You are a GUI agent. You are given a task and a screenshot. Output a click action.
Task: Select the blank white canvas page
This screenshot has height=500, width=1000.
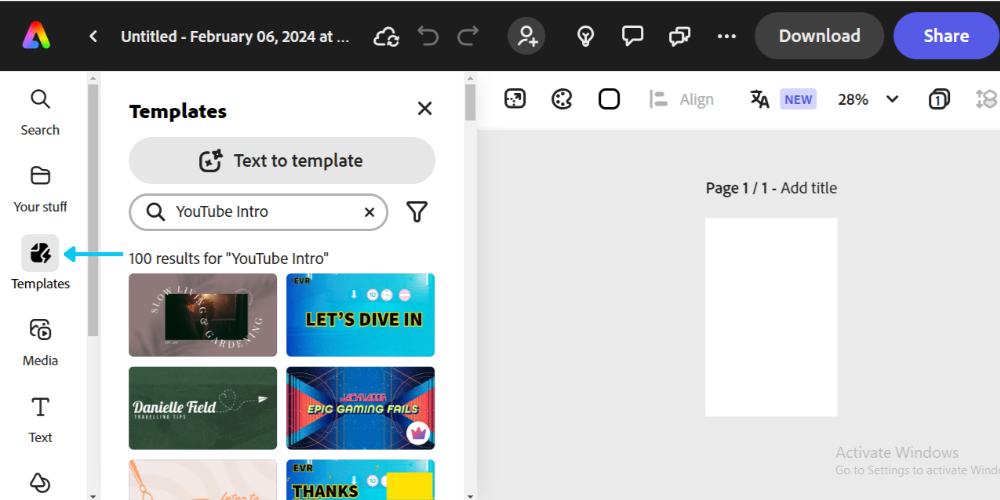pos(771,318)
